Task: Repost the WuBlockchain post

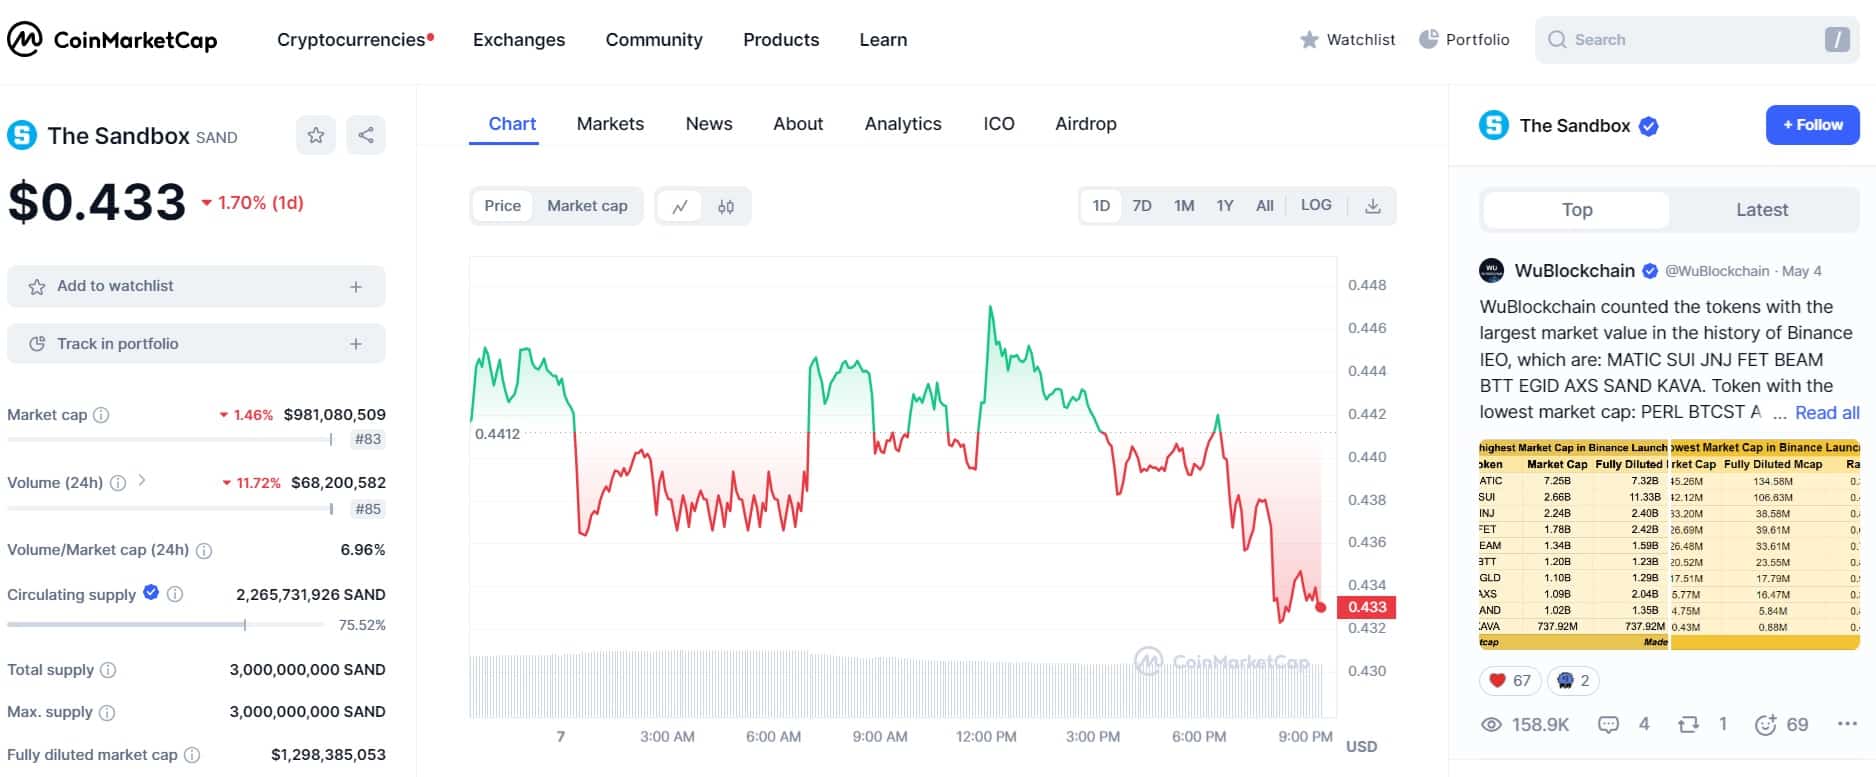Action: click(1689, 725)
